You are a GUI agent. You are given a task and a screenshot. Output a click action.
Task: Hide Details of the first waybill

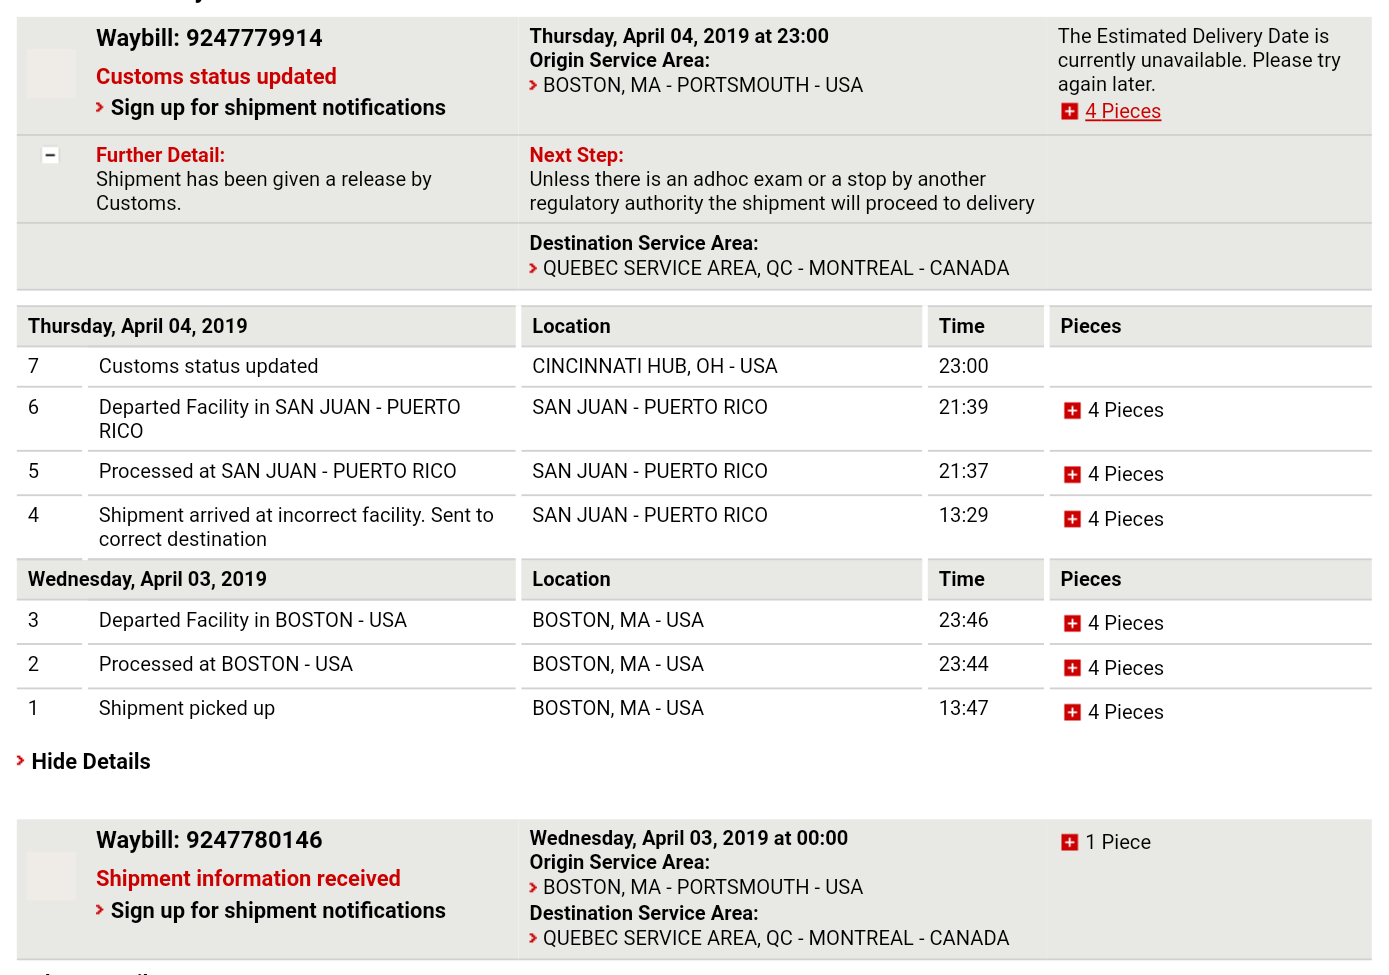(x=91, y=761)
